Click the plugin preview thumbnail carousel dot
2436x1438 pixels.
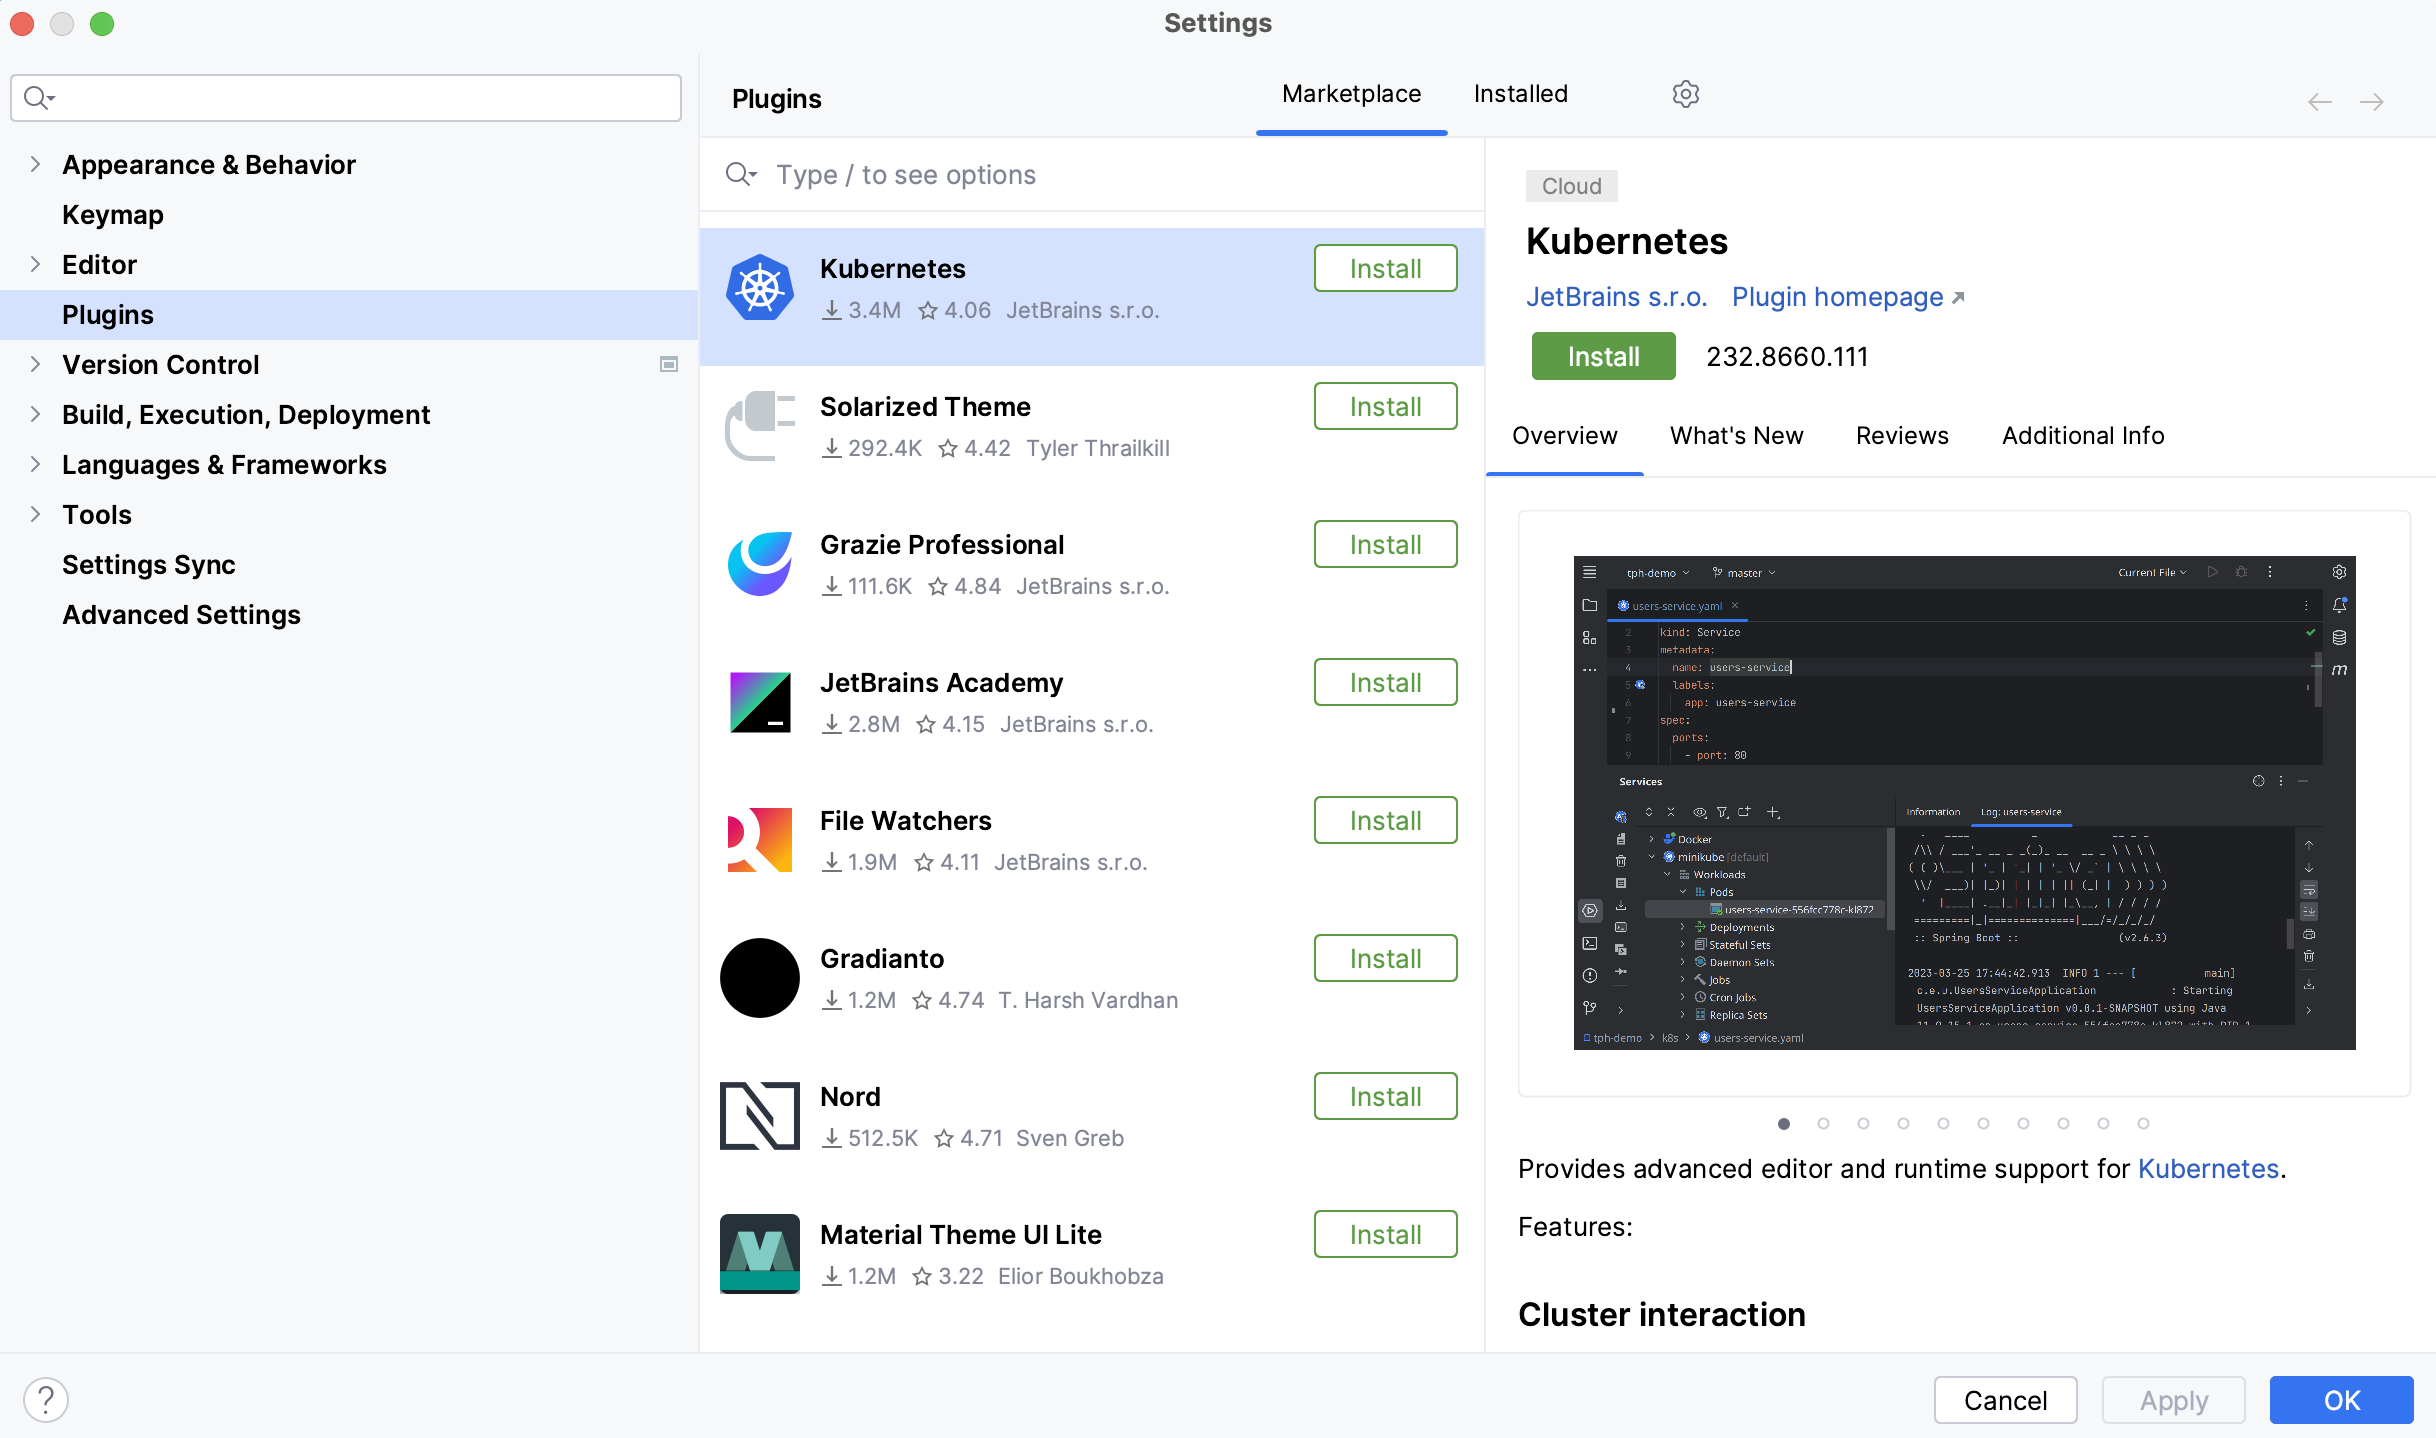point(1784,1123)
